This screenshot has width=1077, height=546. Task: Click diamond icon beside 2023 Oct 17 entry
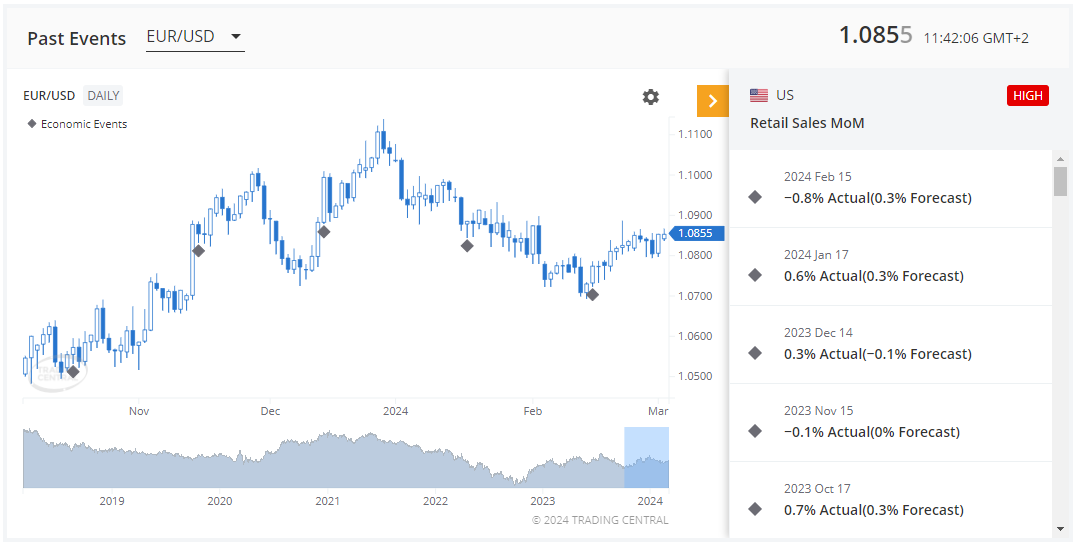[x=755, y=510]
